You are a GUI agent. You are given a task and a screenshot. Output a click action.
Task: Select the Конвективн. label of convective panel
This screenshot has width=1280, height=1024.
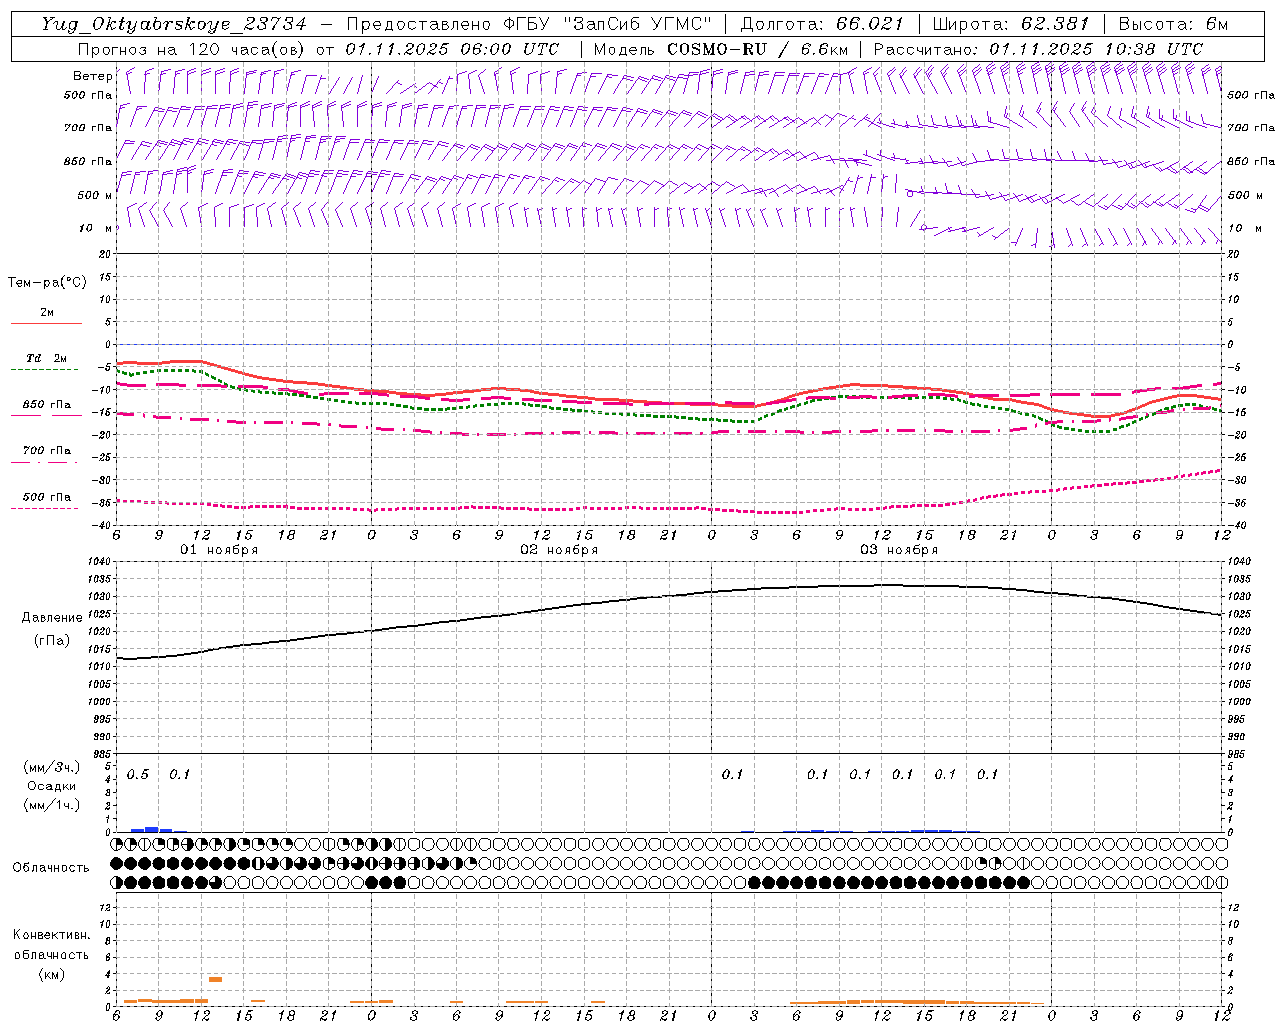click(51, 935)
